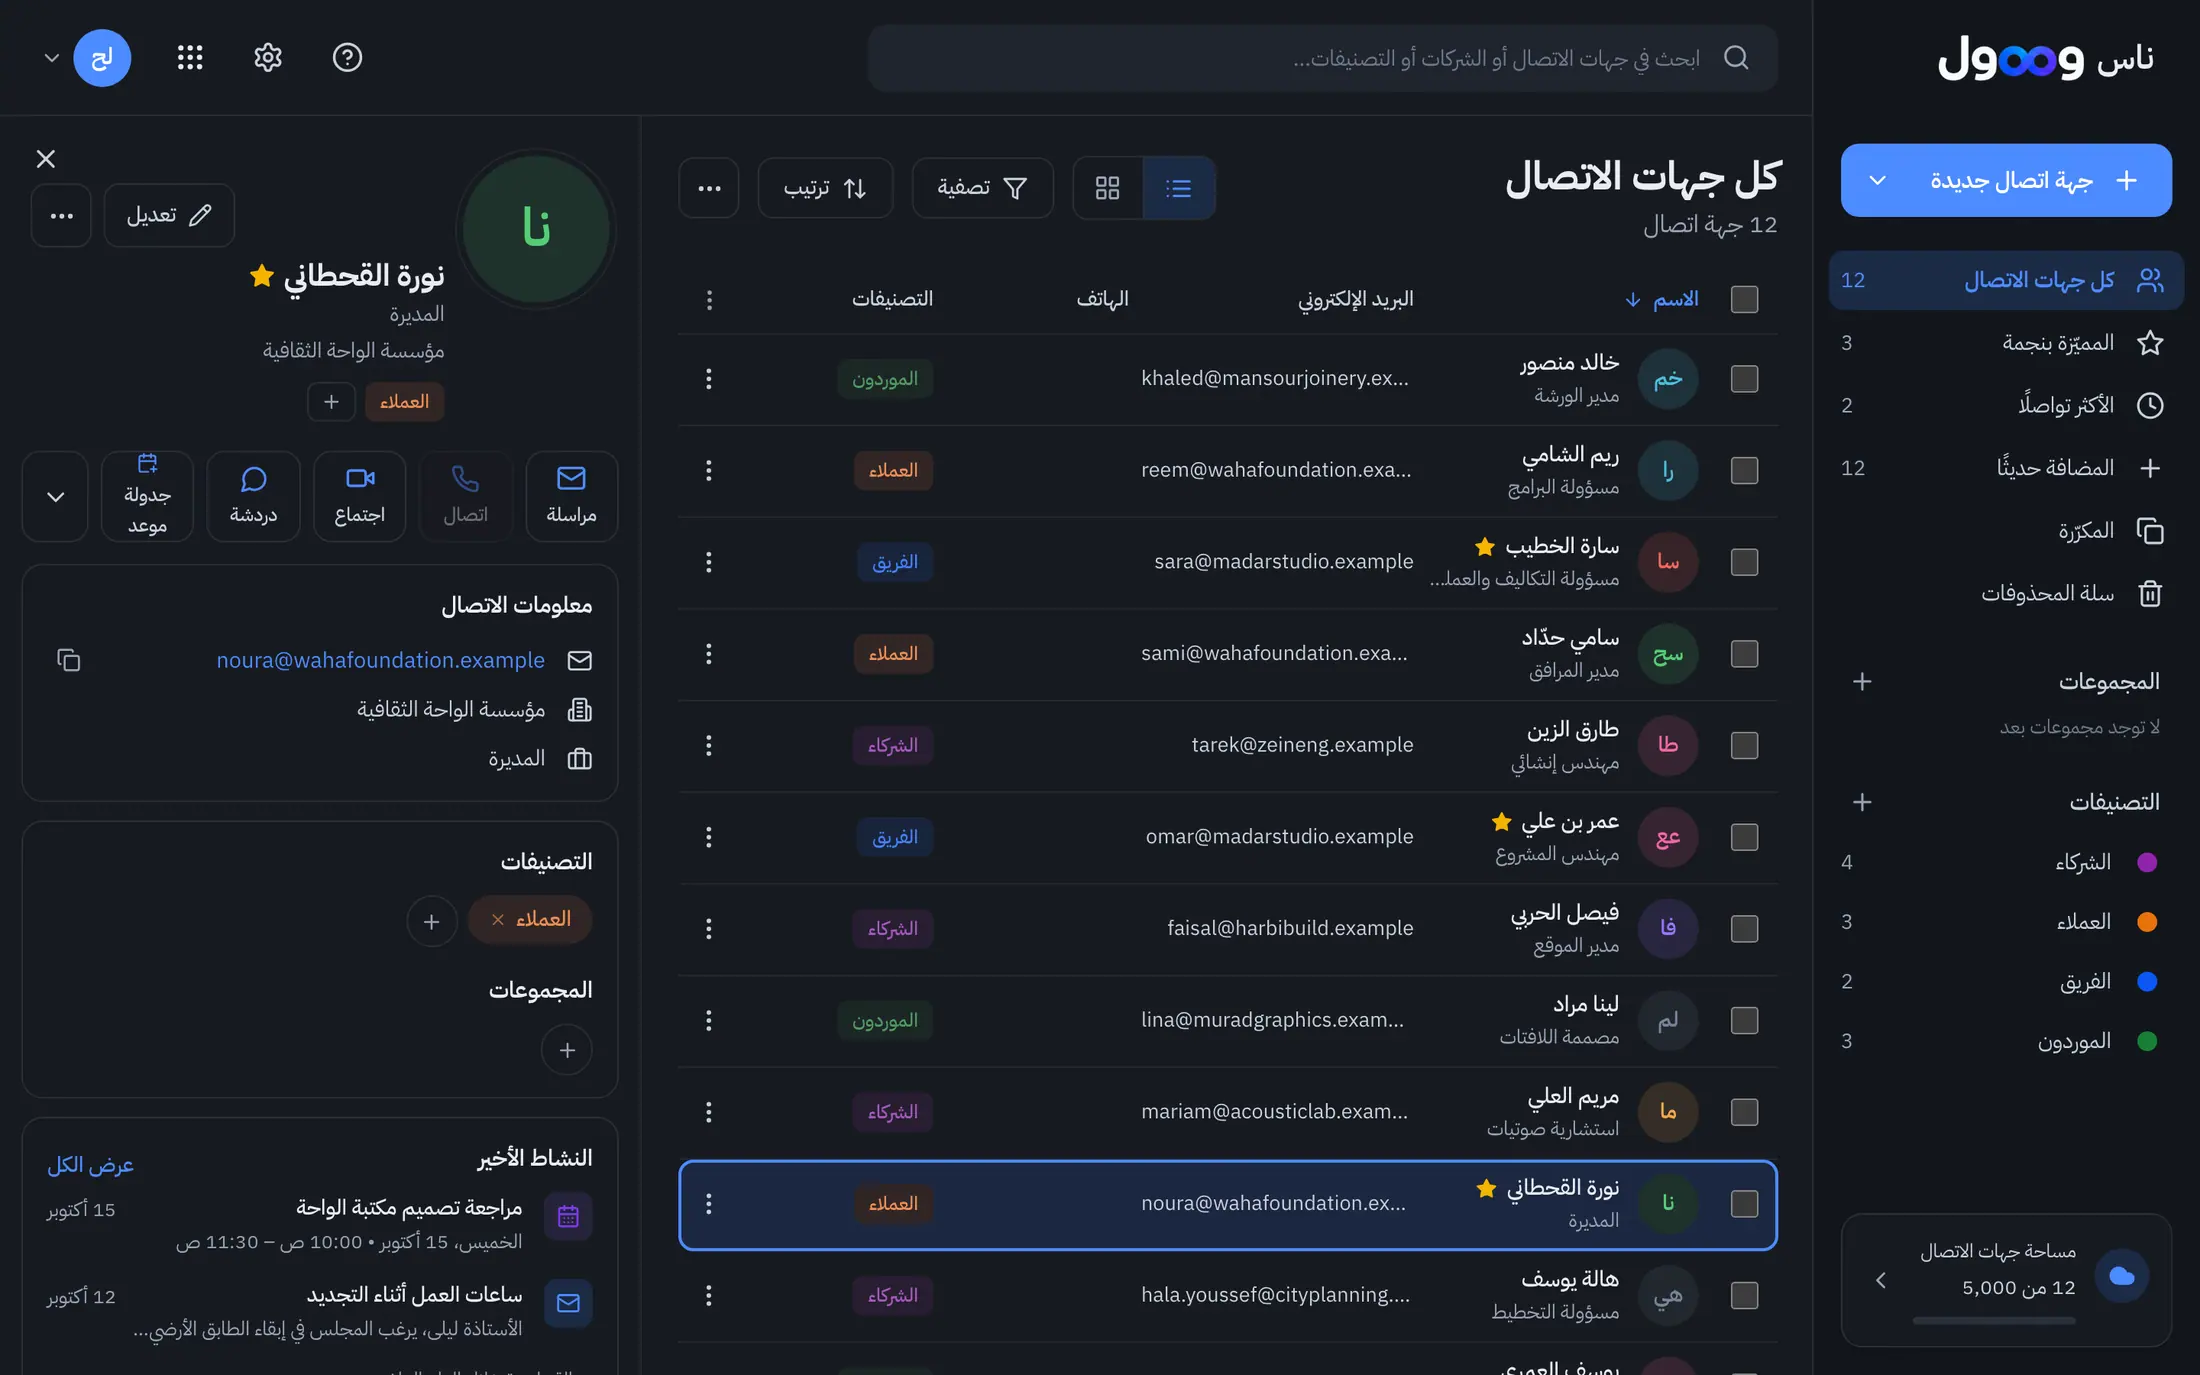Switch to list view layout icon
Viewport: 2200px width, 1375px height.
click(1179, 188)
